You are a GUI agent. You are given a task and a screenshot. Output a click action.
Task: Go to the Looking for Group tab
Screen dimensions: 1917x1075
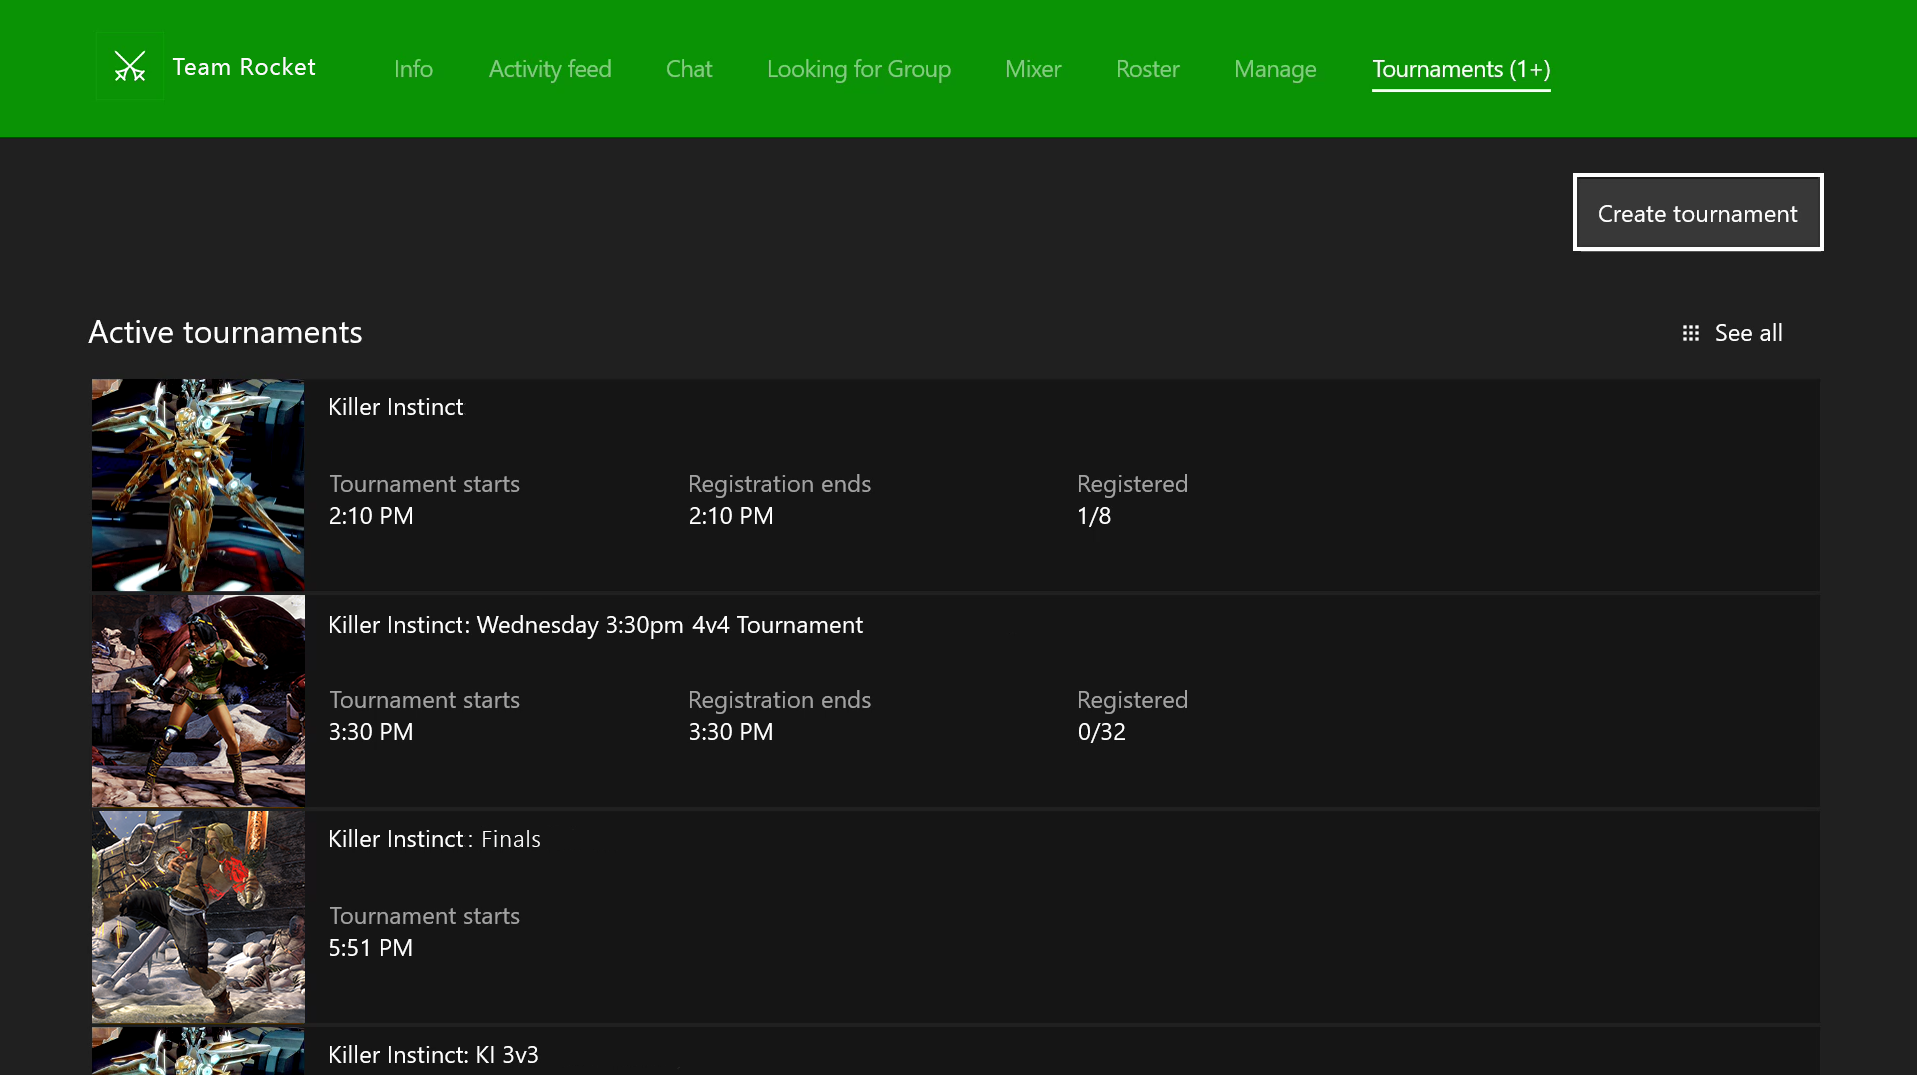(x=858, y=69)
